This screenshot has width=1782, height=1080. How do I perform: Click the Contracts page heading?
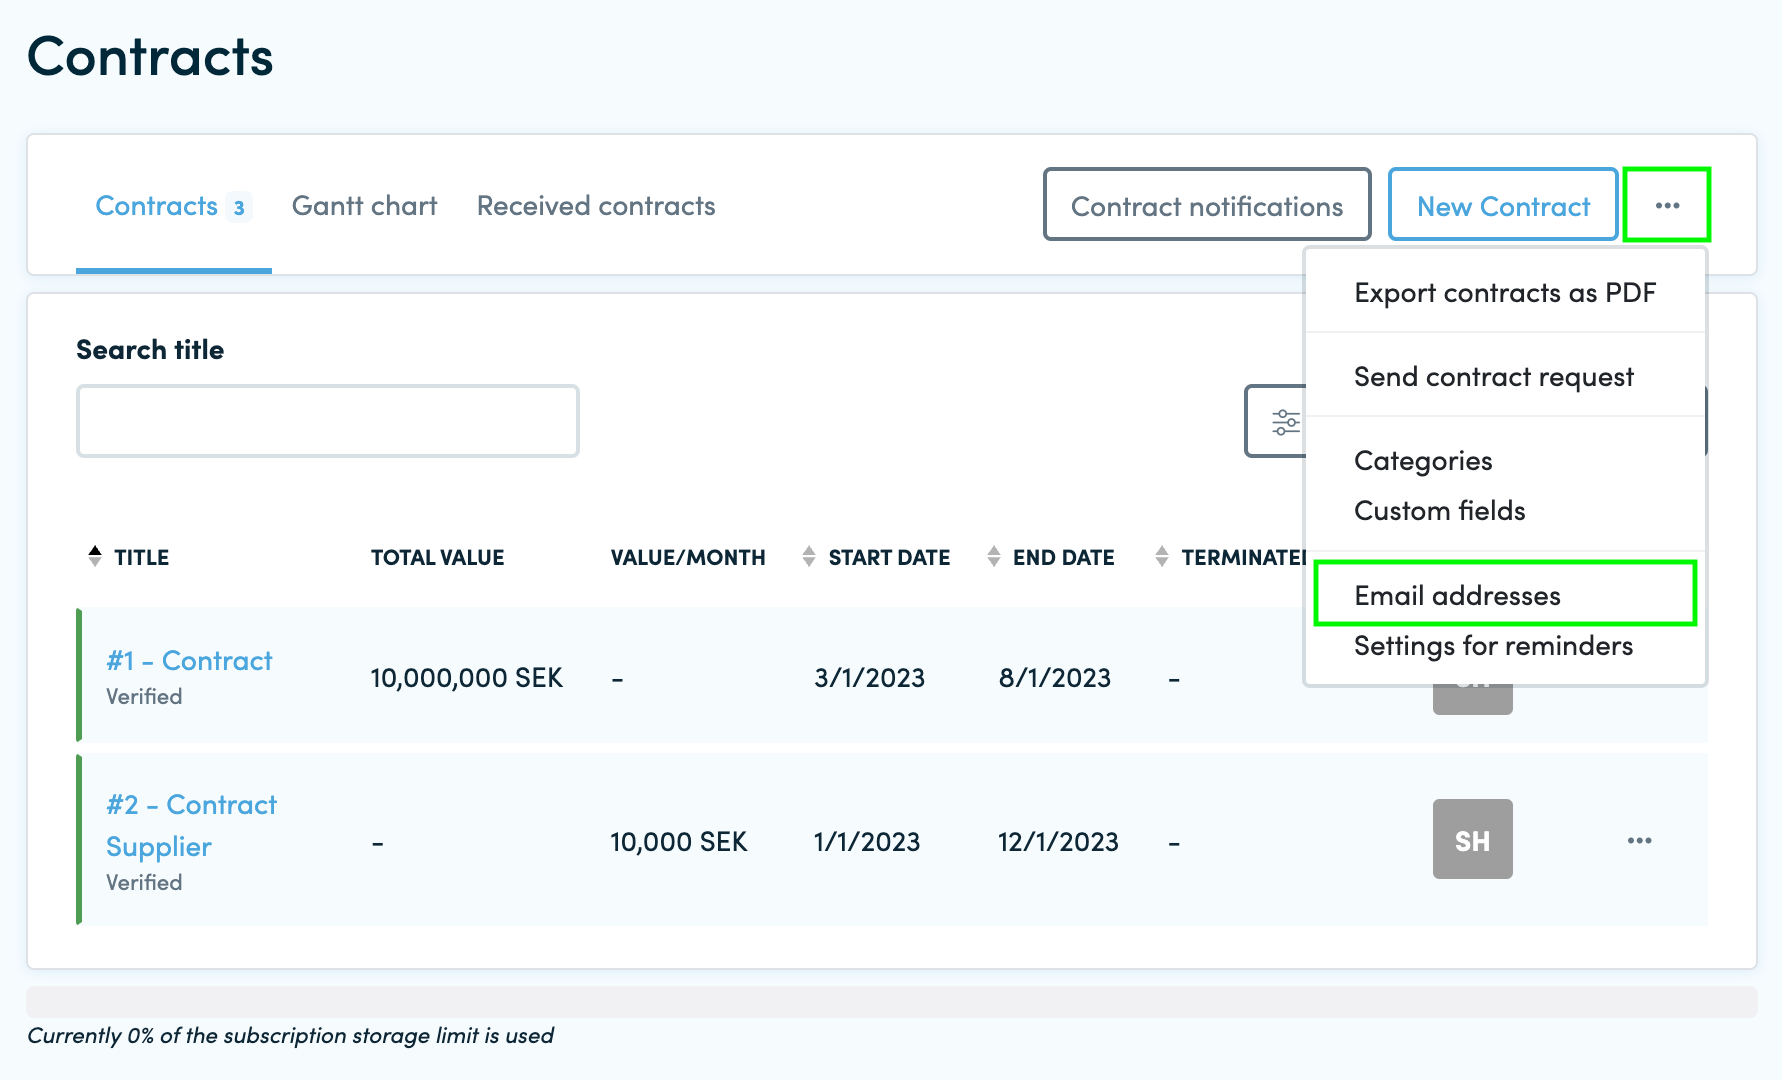click(x=150, y=56)
